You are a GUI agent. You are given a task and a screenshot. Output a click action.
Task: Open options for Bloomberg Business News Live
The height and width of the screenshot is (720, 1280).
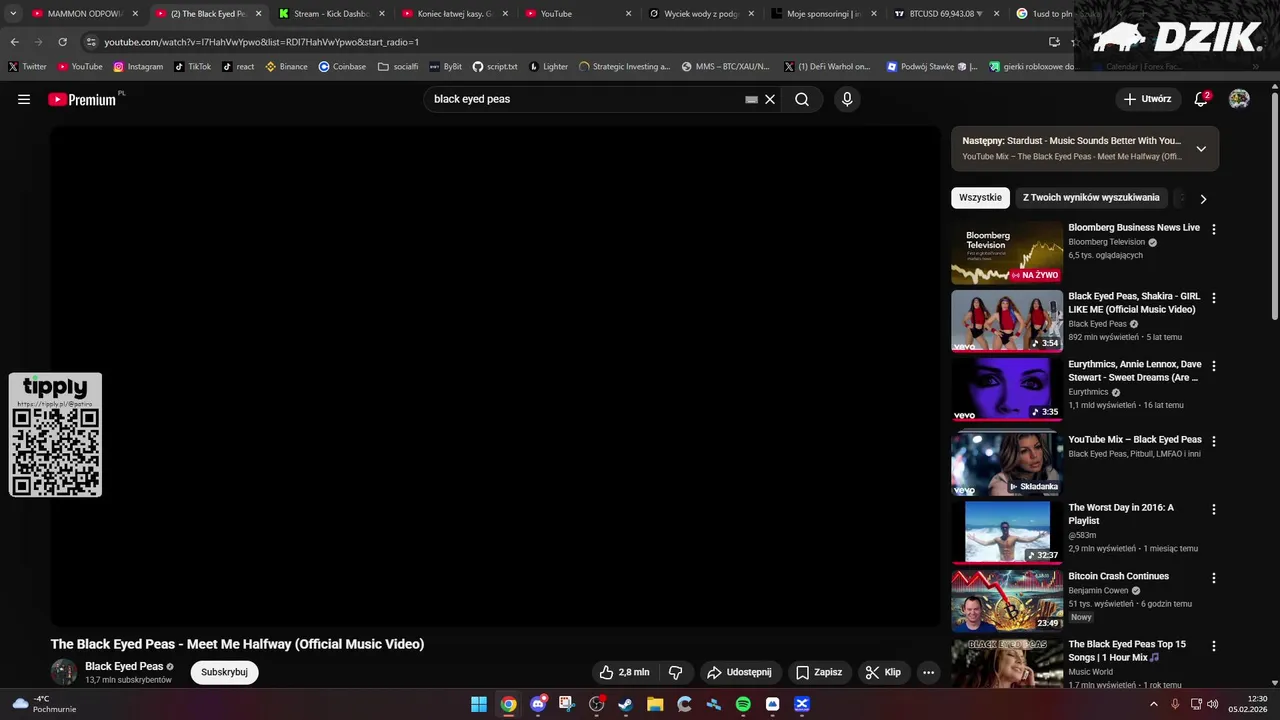[1214, 229]
